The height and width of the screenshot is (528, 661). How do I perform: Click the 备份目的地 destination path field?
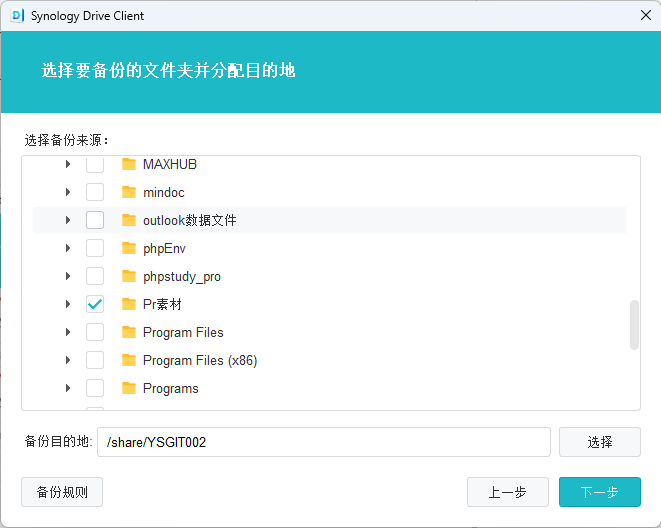pos(324,442)
